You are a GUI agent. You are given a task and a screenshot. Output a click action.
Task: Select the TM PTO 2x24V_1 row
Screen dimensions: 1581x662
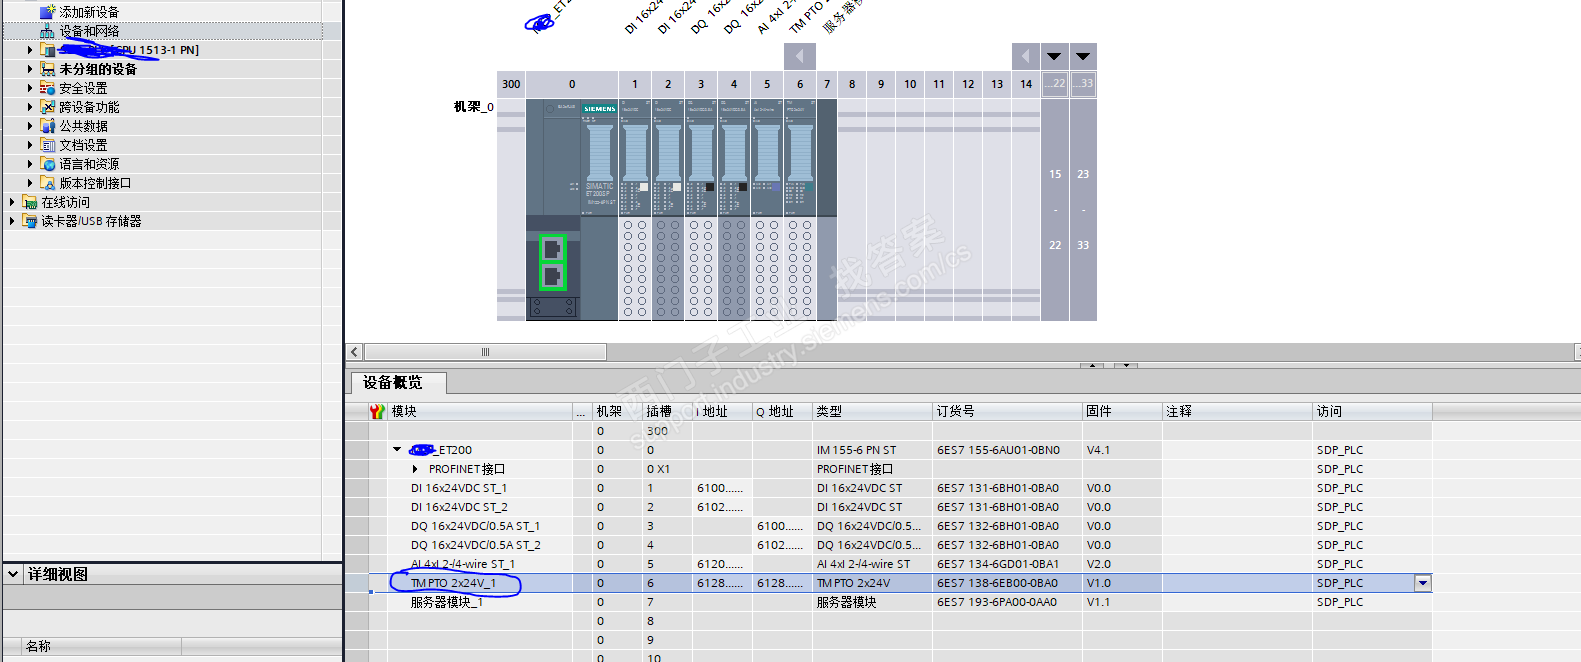(x=889, y=583)
